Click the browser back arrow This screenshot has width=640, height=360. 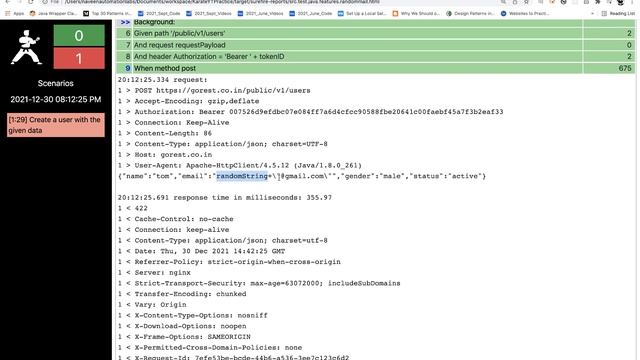point(8,2)
